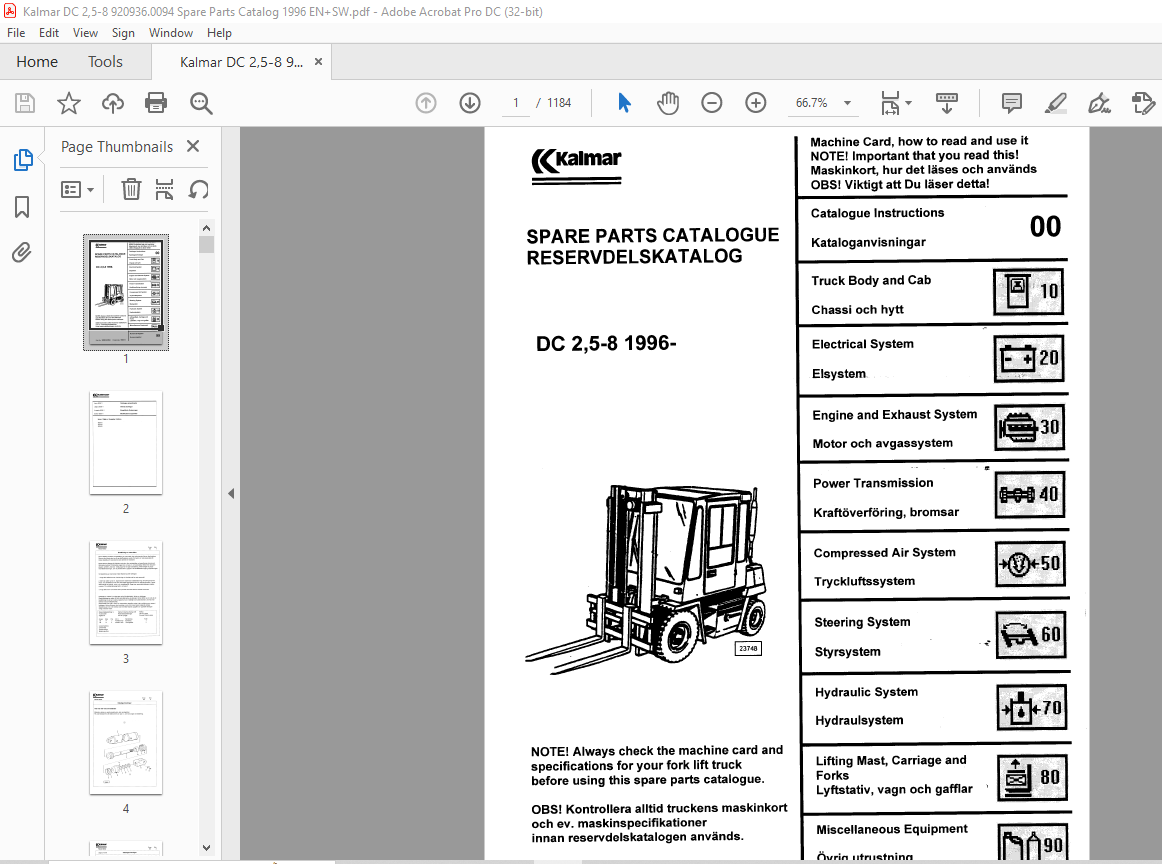Screen dimensions: 1162x864
Task: Zoom in with plus icon
Action: pos(756,103)
